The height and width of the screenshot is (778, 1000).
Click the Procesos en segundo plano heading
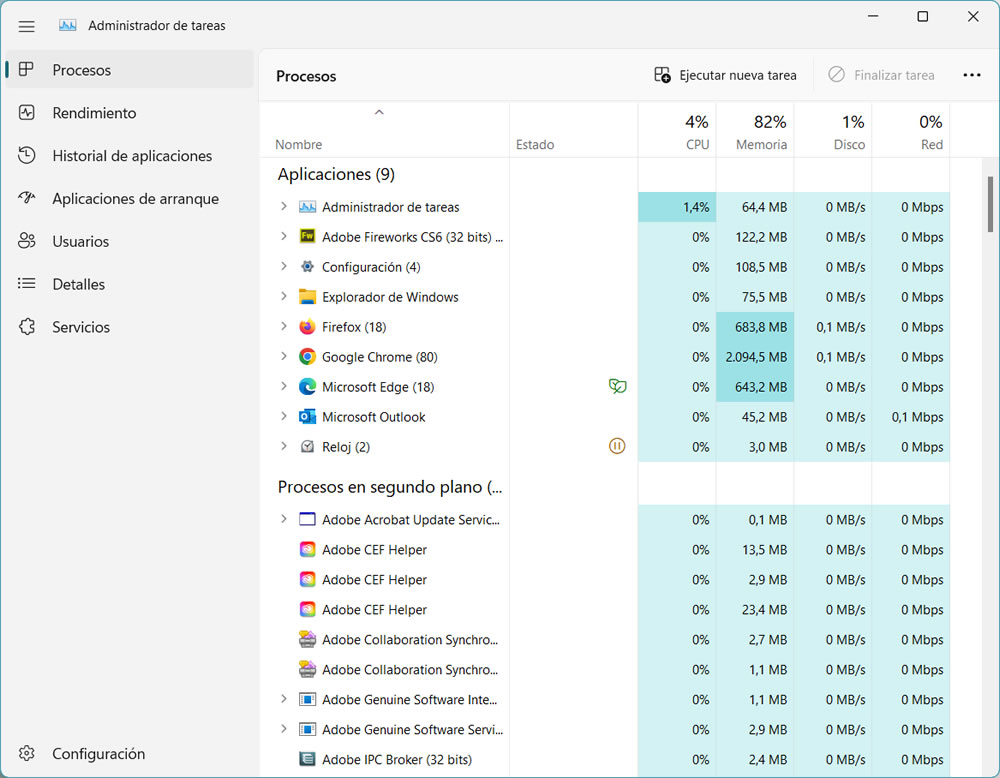click(x=390, y=487)
